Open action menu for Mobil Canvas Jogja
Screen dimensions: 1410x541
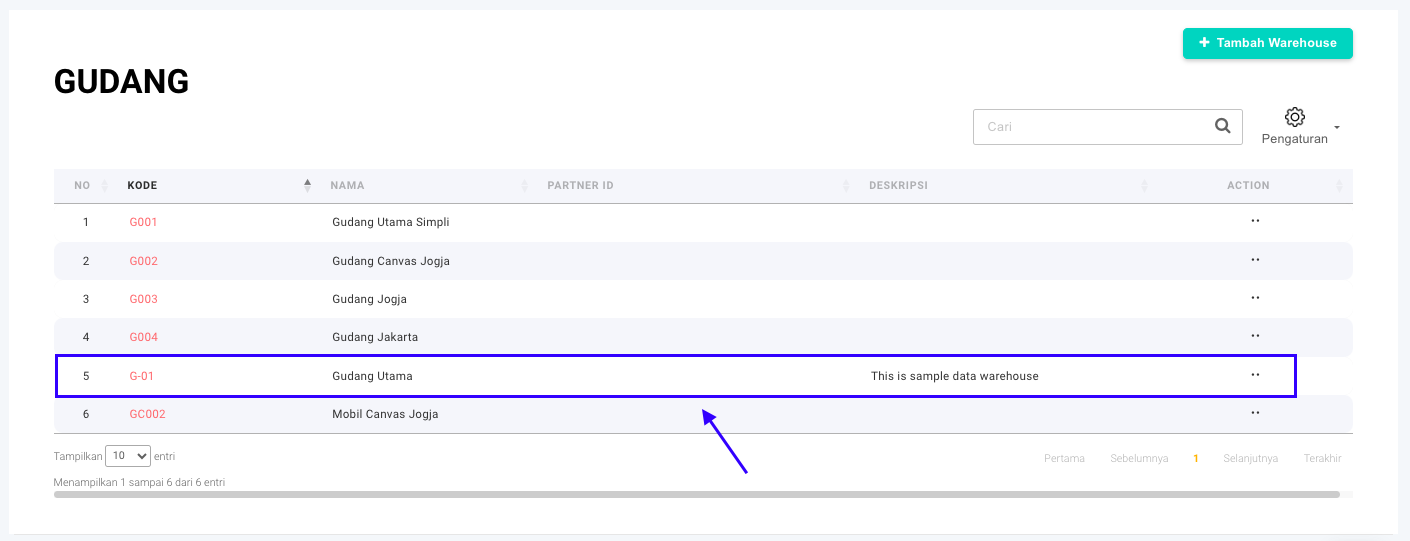[1255, 413]
